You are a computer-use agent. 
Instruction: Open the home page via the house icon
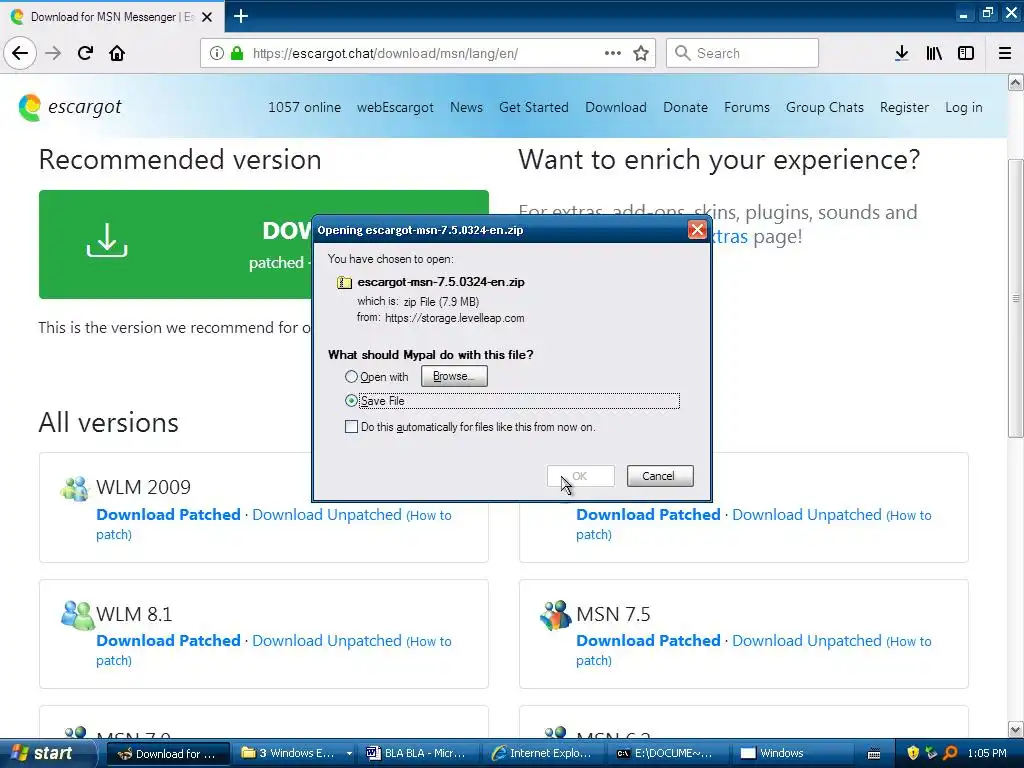(x=117, y=53)
